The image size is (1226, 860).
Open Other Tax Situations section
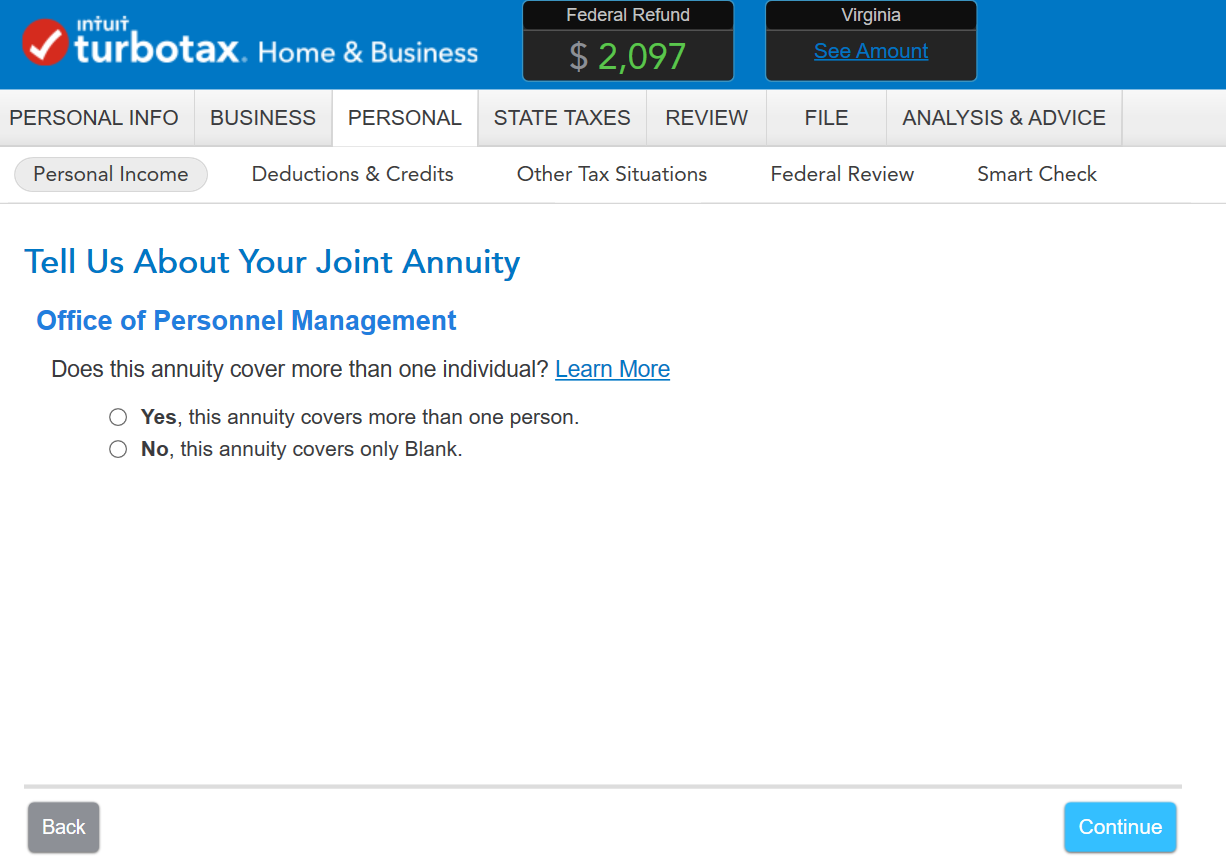pyautogui.click(x=612, y=174)
